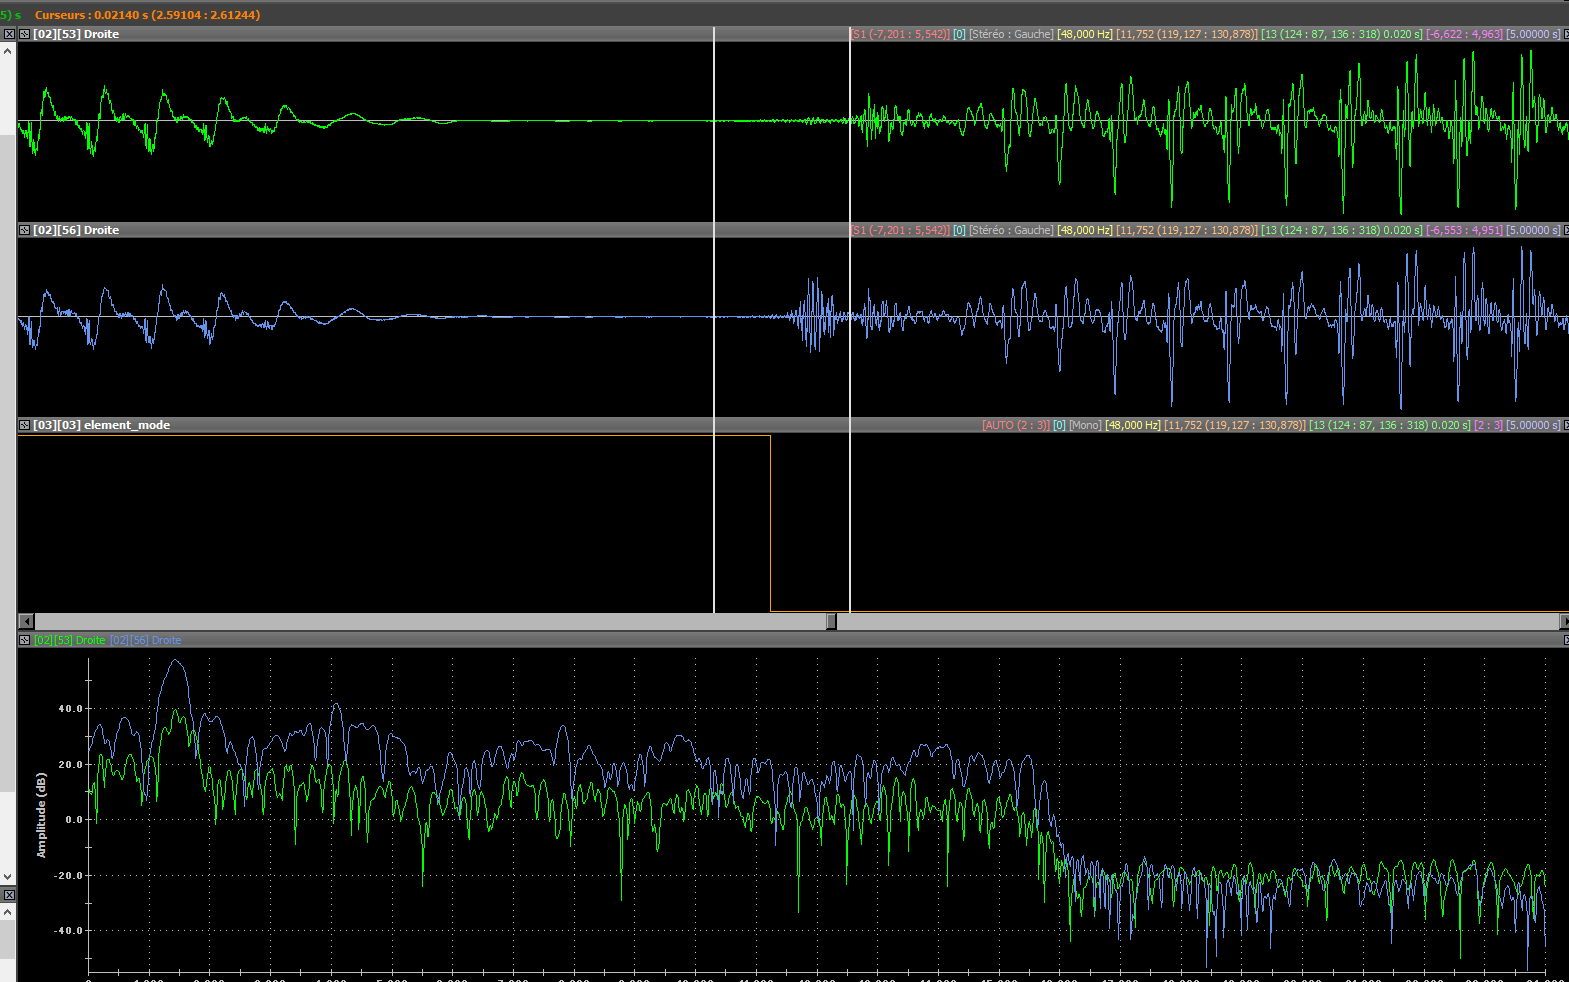This screenshot has width=1569, height=982.
Task: Click the AUTO (2 : 3) label on element_mode
Action: [1016, 425]
